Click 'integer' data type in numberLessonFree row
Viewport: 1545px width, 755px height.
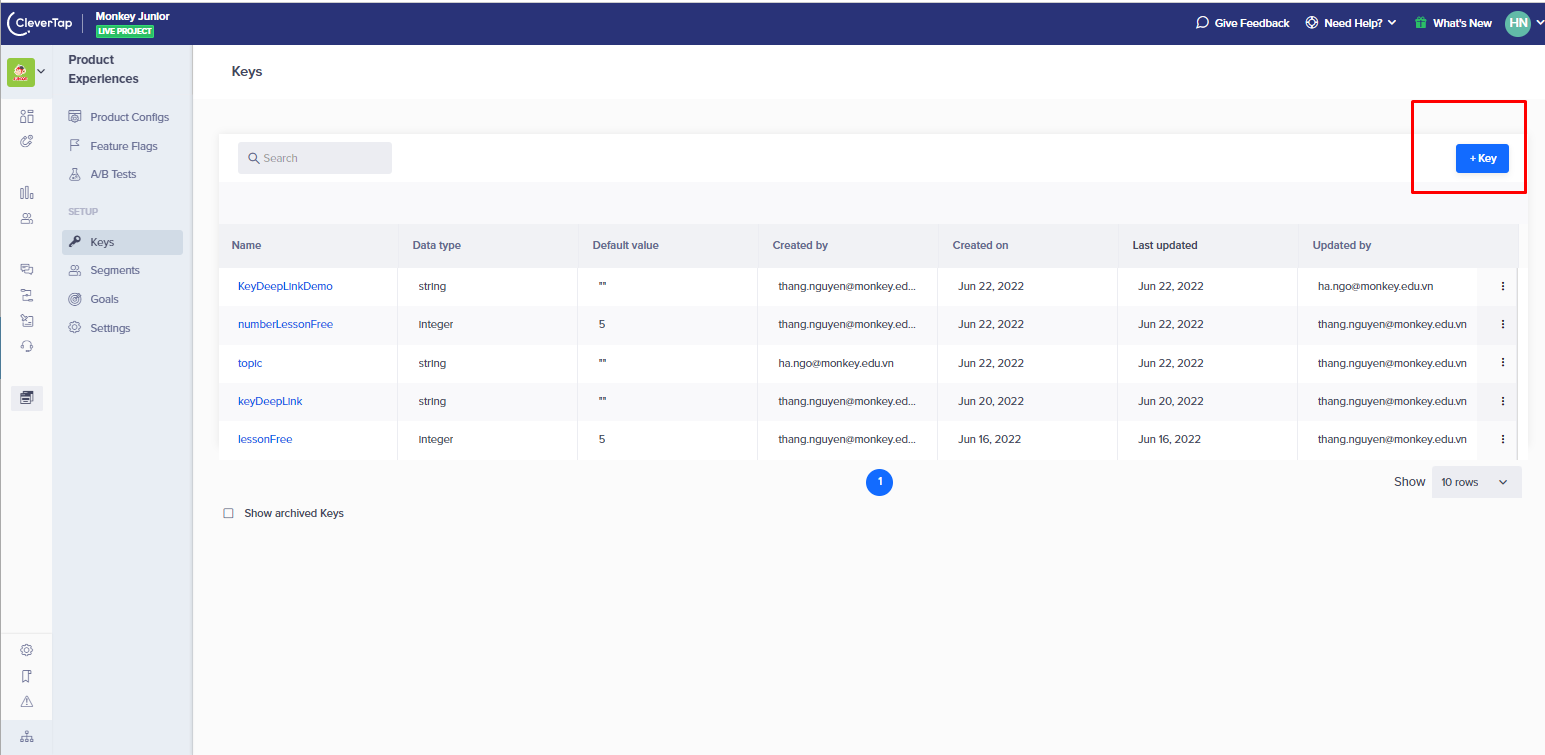tap(436, 324)
